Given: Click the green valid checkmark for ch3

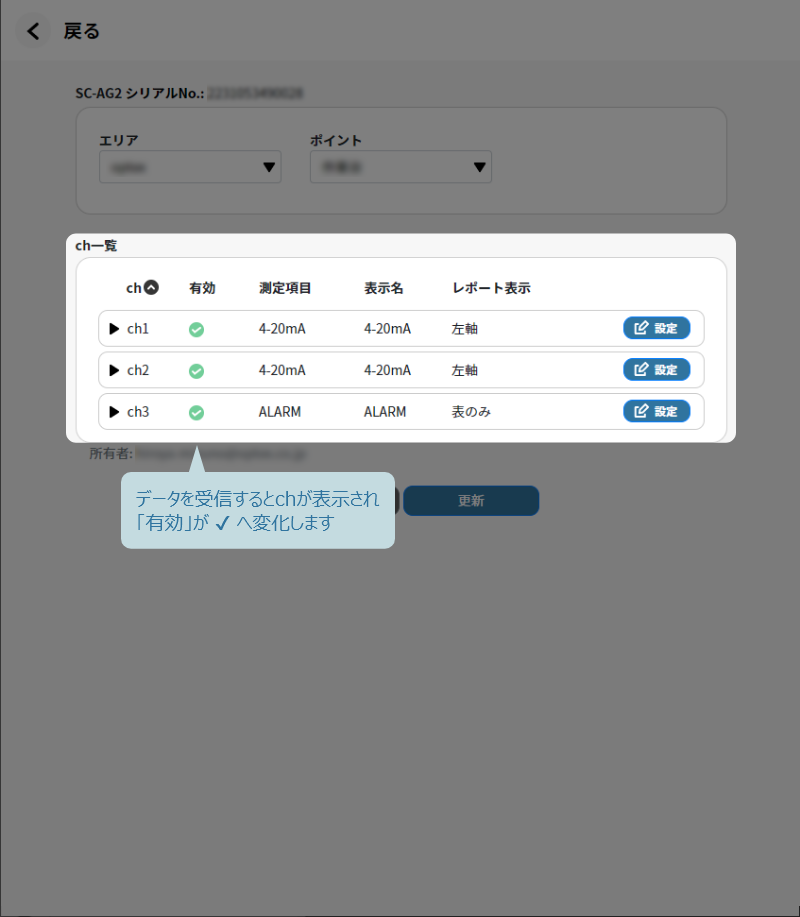Looking at the screenshot, I should [196, 413].
